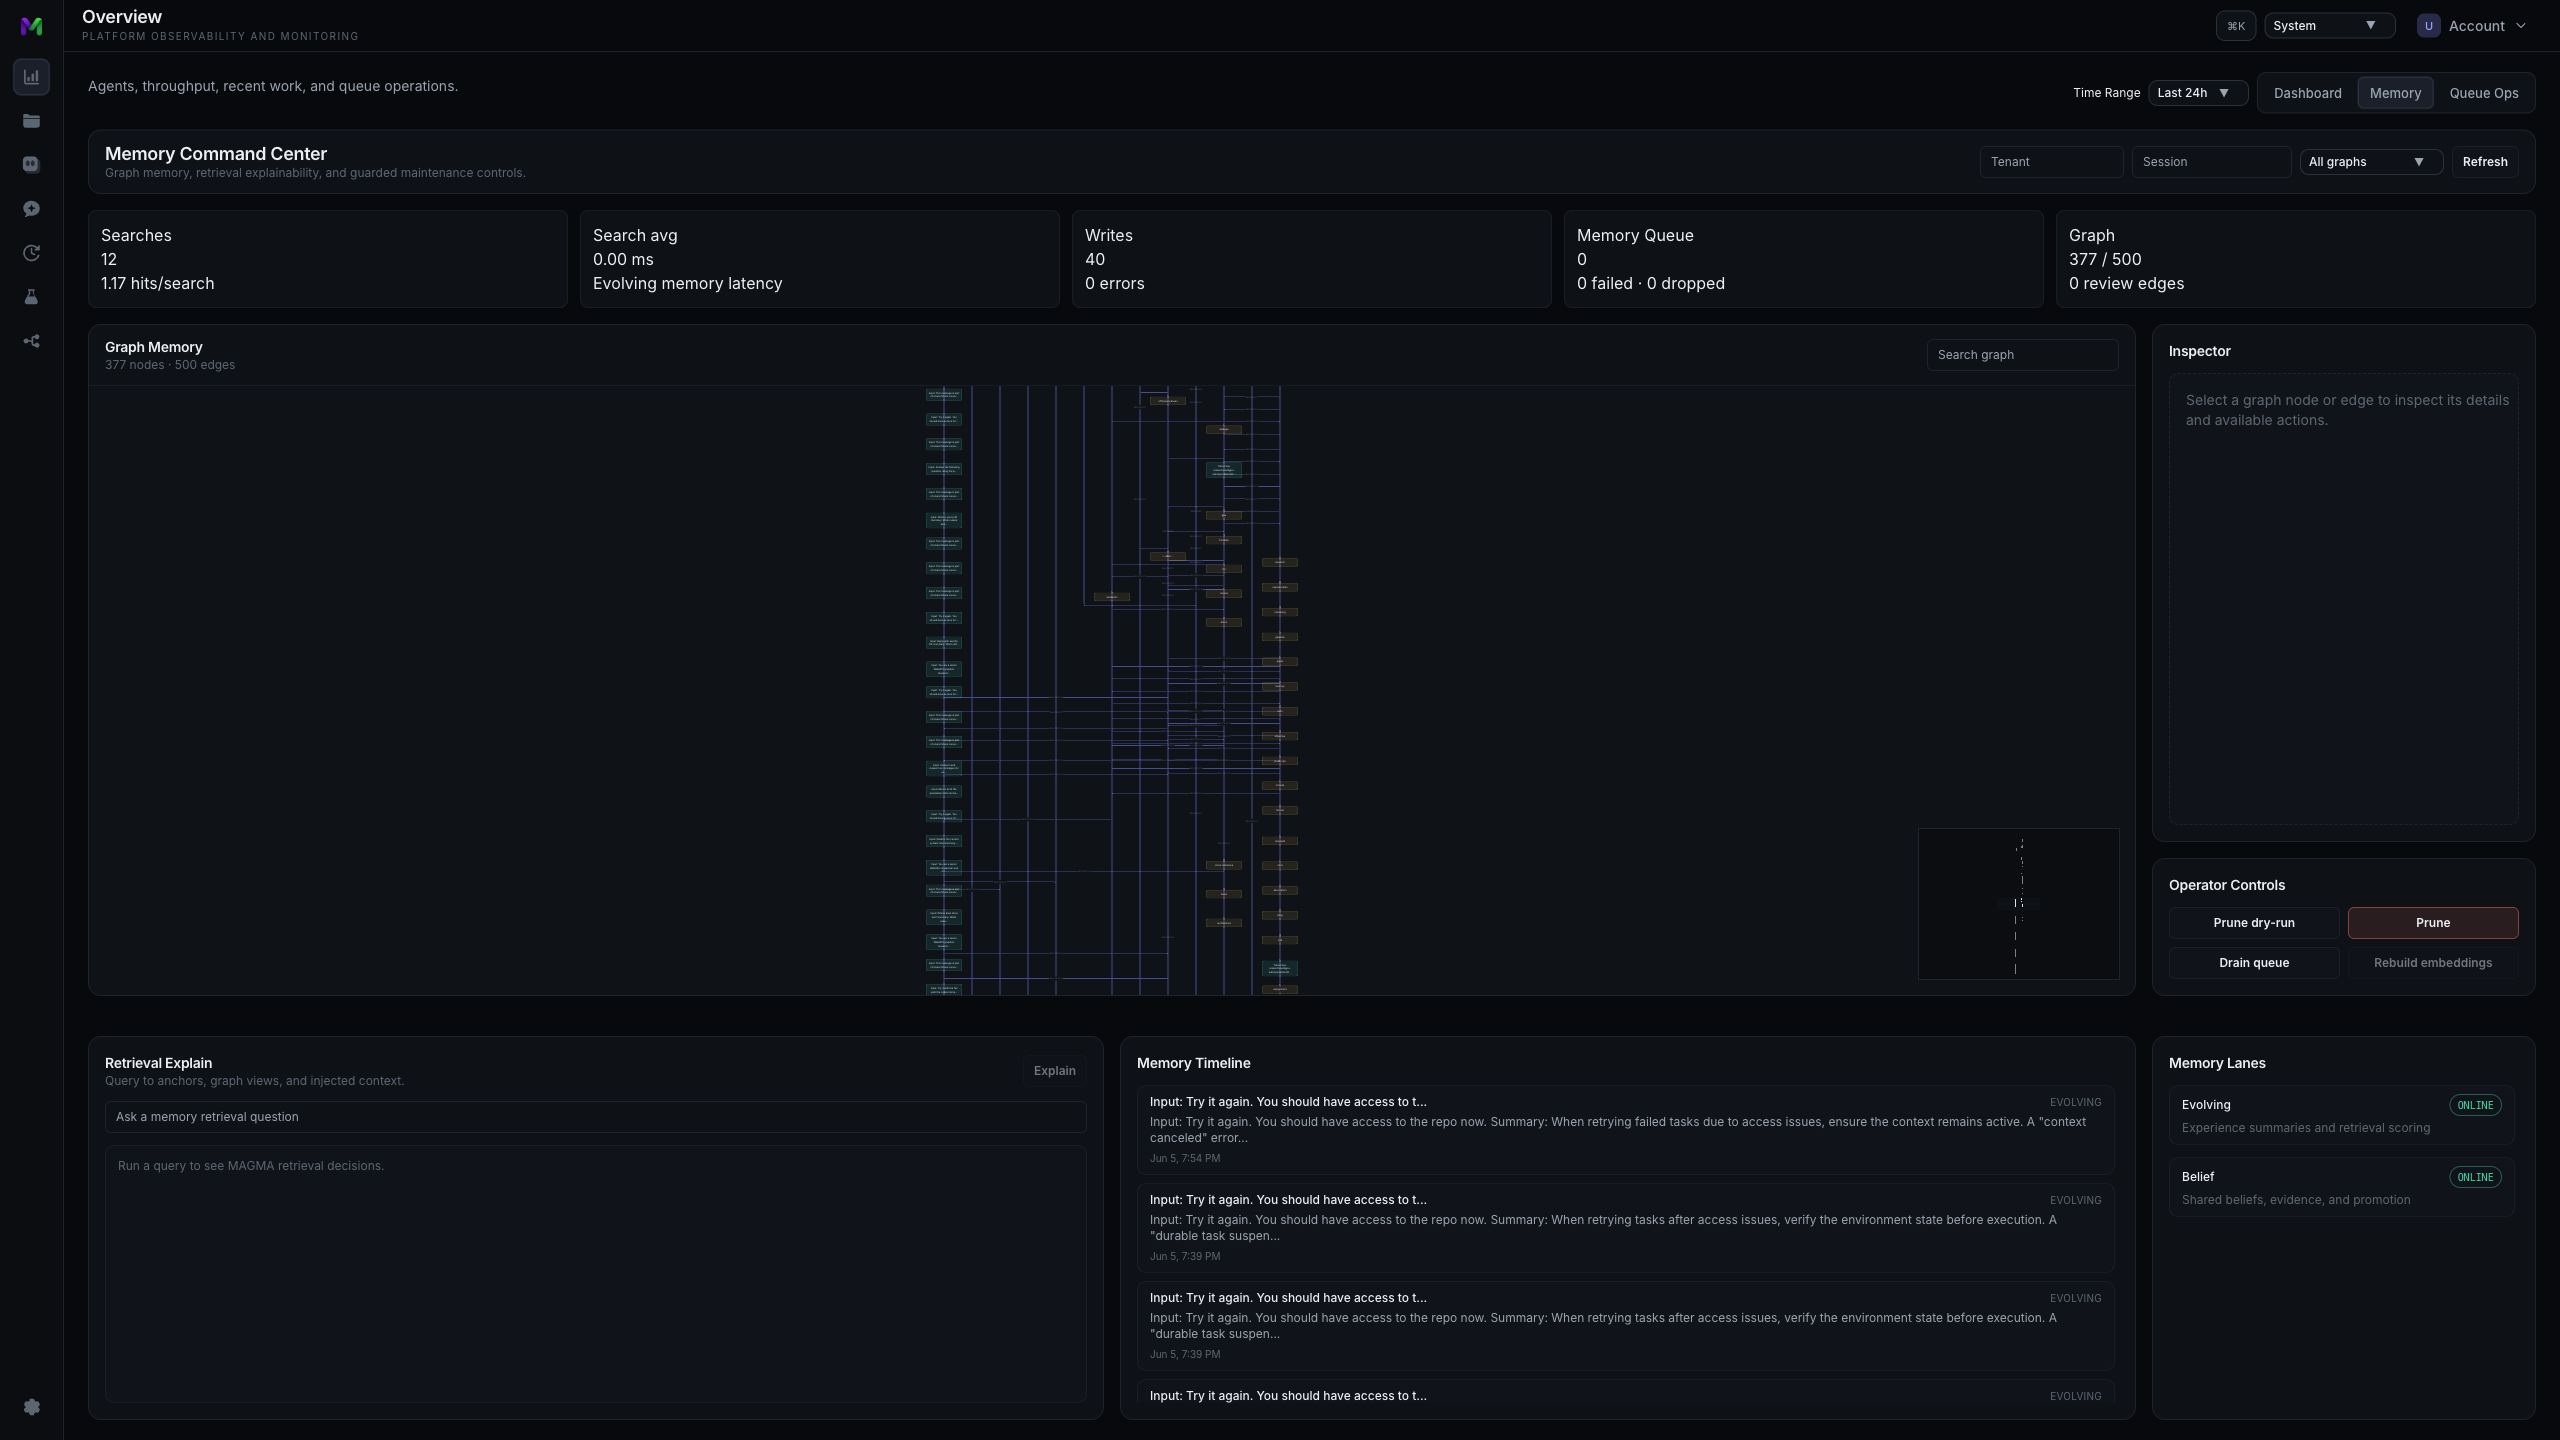The width and height of the screenshot is (2560, 1440).
Task: Click the M logo in the sidebar
Action: [31, 26]
